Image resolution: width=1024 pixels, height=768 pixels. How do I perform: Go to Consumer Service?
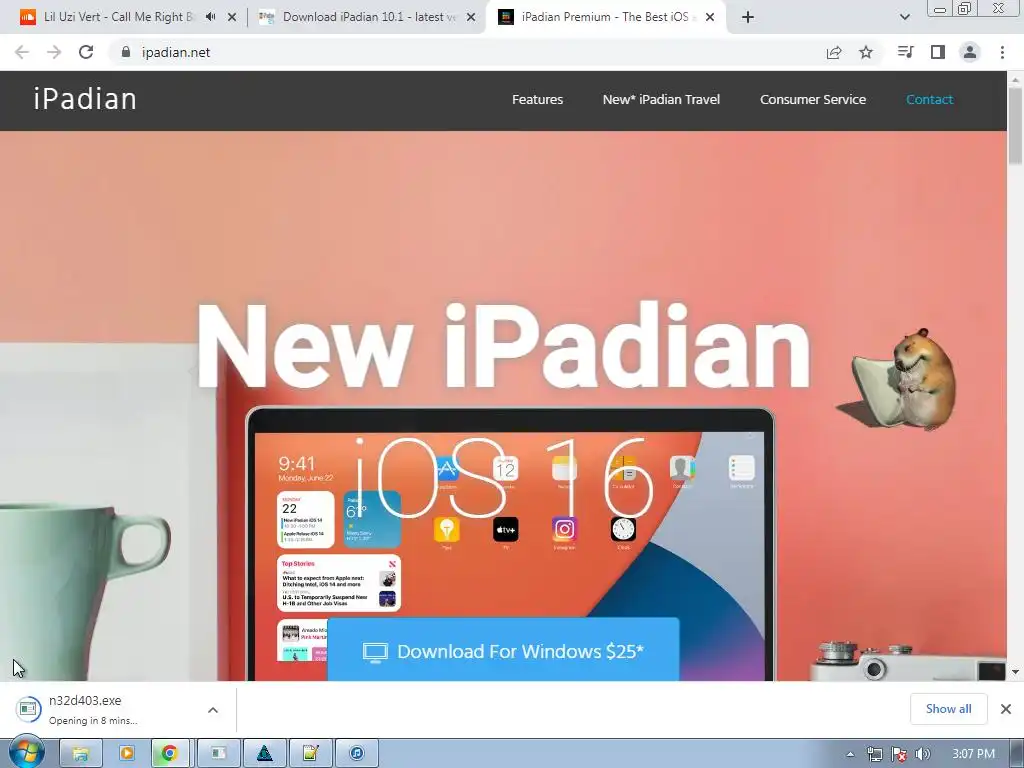click(x=812, y=99)
